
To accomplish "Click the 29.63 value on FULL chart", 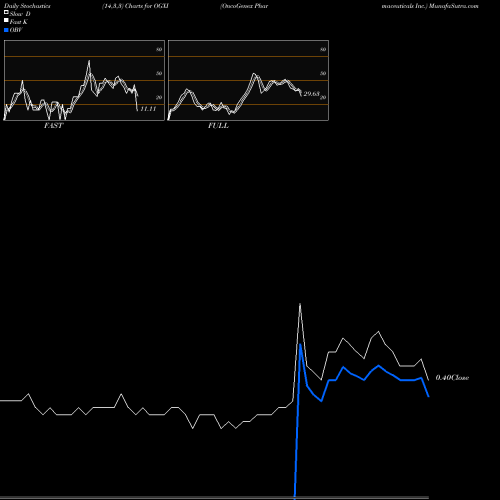I will point(311,94).
